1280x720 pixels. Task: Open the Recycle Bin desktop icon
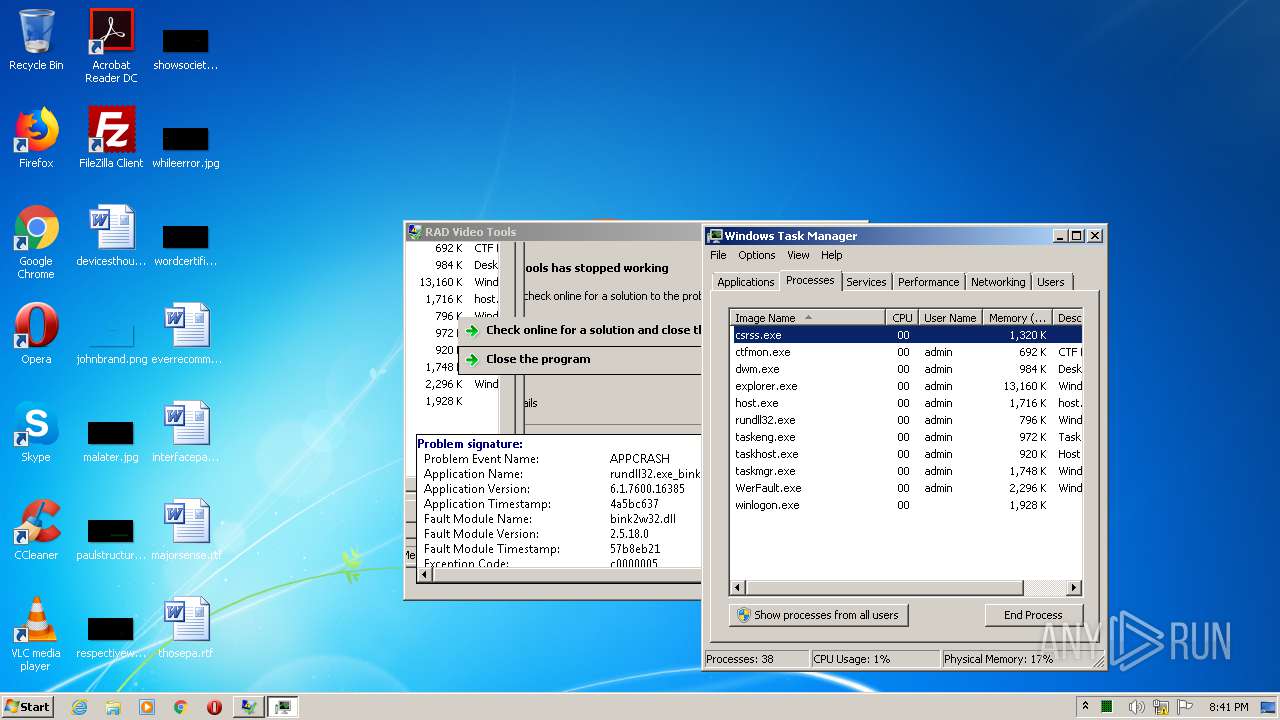[x=36, y=41]
